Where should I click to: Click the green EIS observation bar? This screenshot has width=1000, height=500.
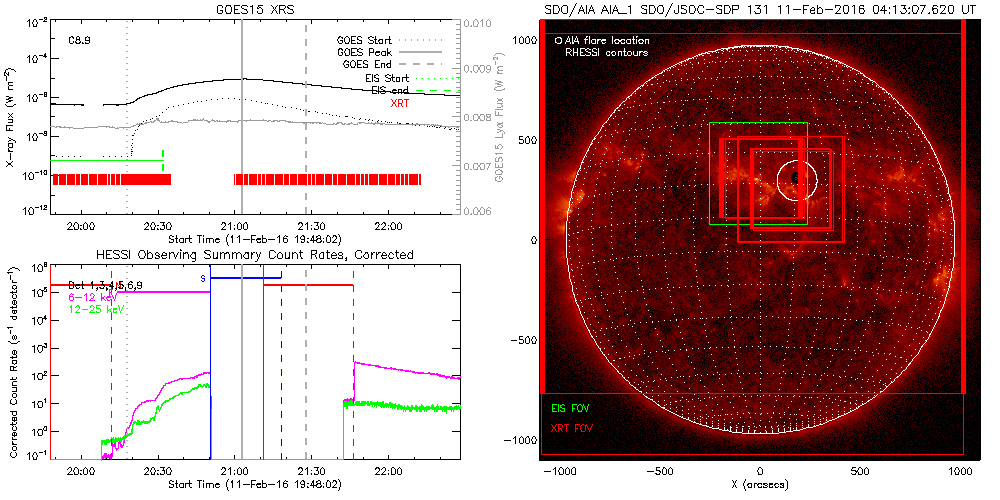[x=107, y=160]
